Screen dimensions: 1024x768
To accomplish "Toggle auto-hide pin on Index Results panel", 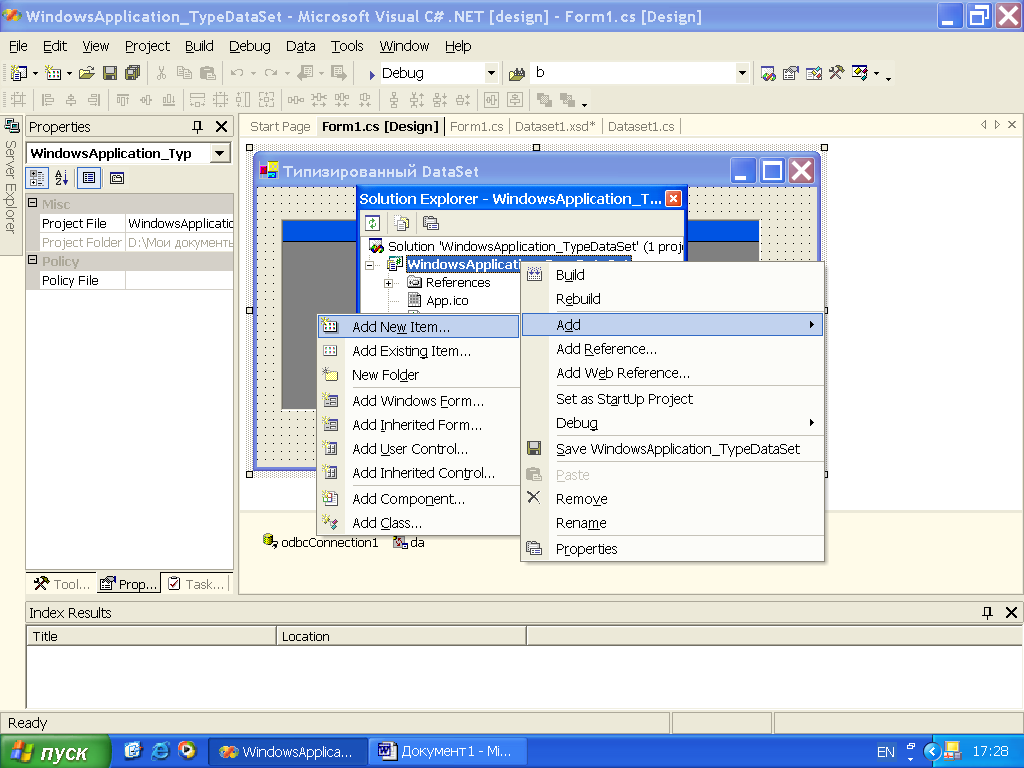I will 988,613.
